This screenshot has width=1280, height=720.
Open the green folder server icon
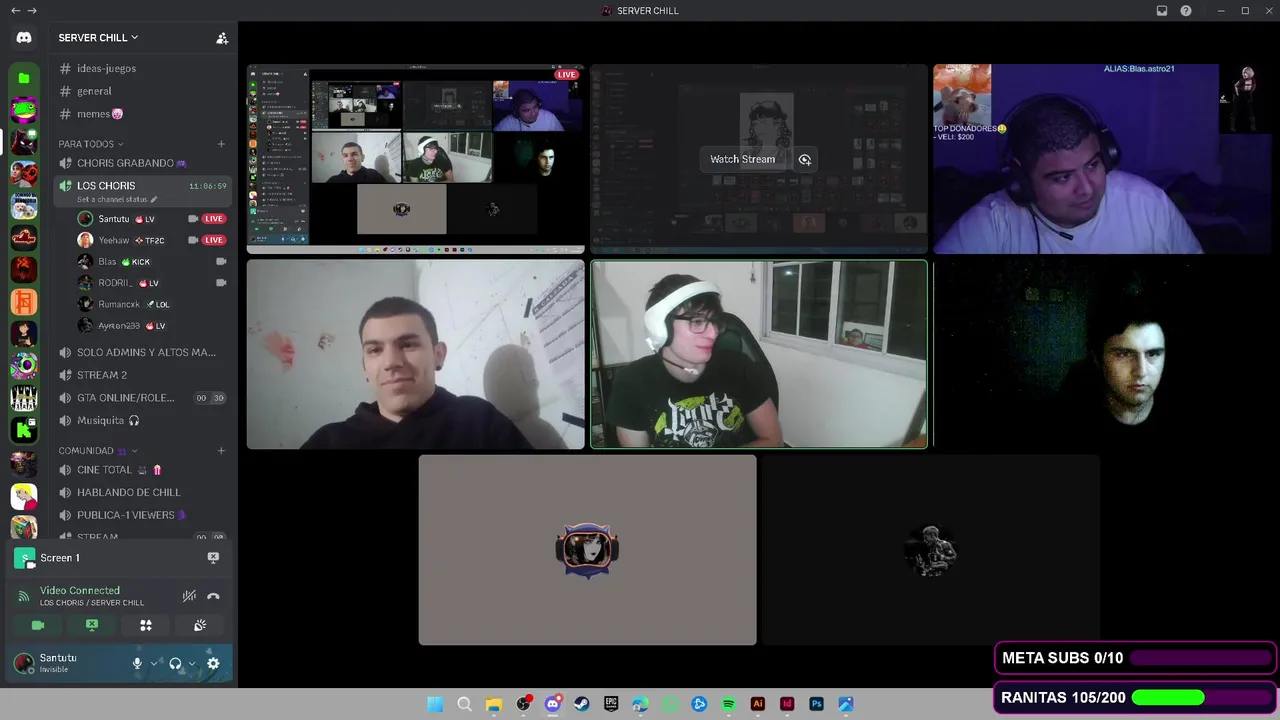[24, 78]
